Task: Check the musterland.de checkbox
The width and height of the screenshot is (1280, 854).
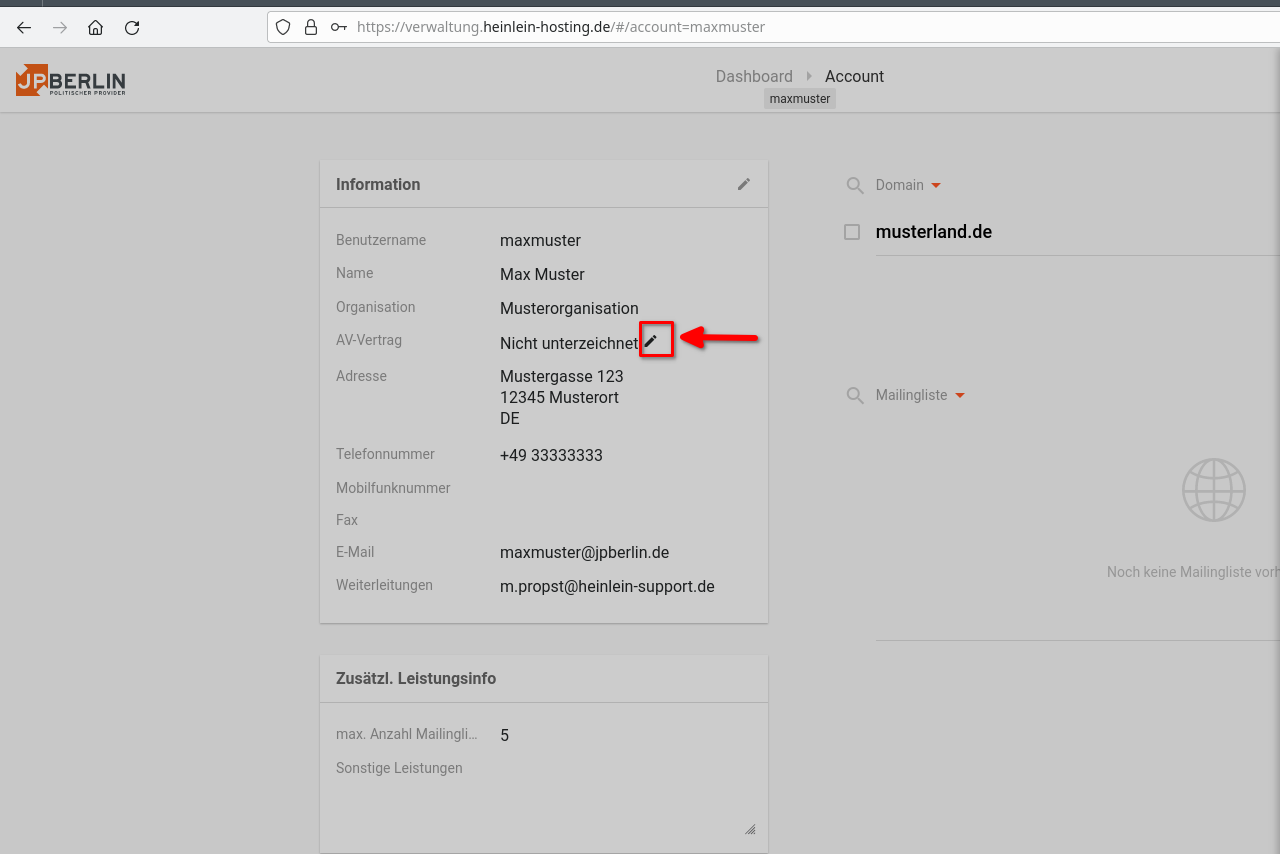Action: [x=852, y=231]
